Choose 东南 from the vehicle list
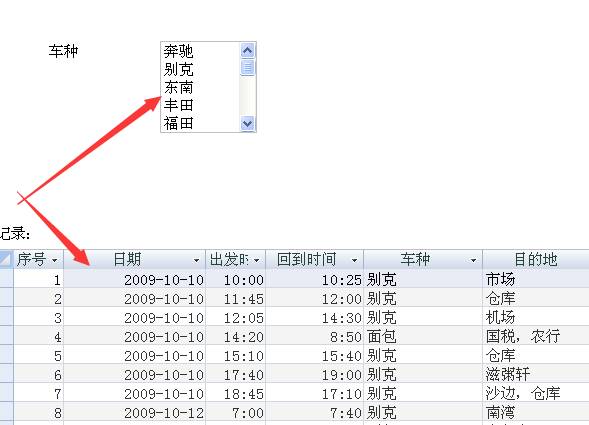The height and width of the screenshot is (425, 589). [x=178, y=87]
